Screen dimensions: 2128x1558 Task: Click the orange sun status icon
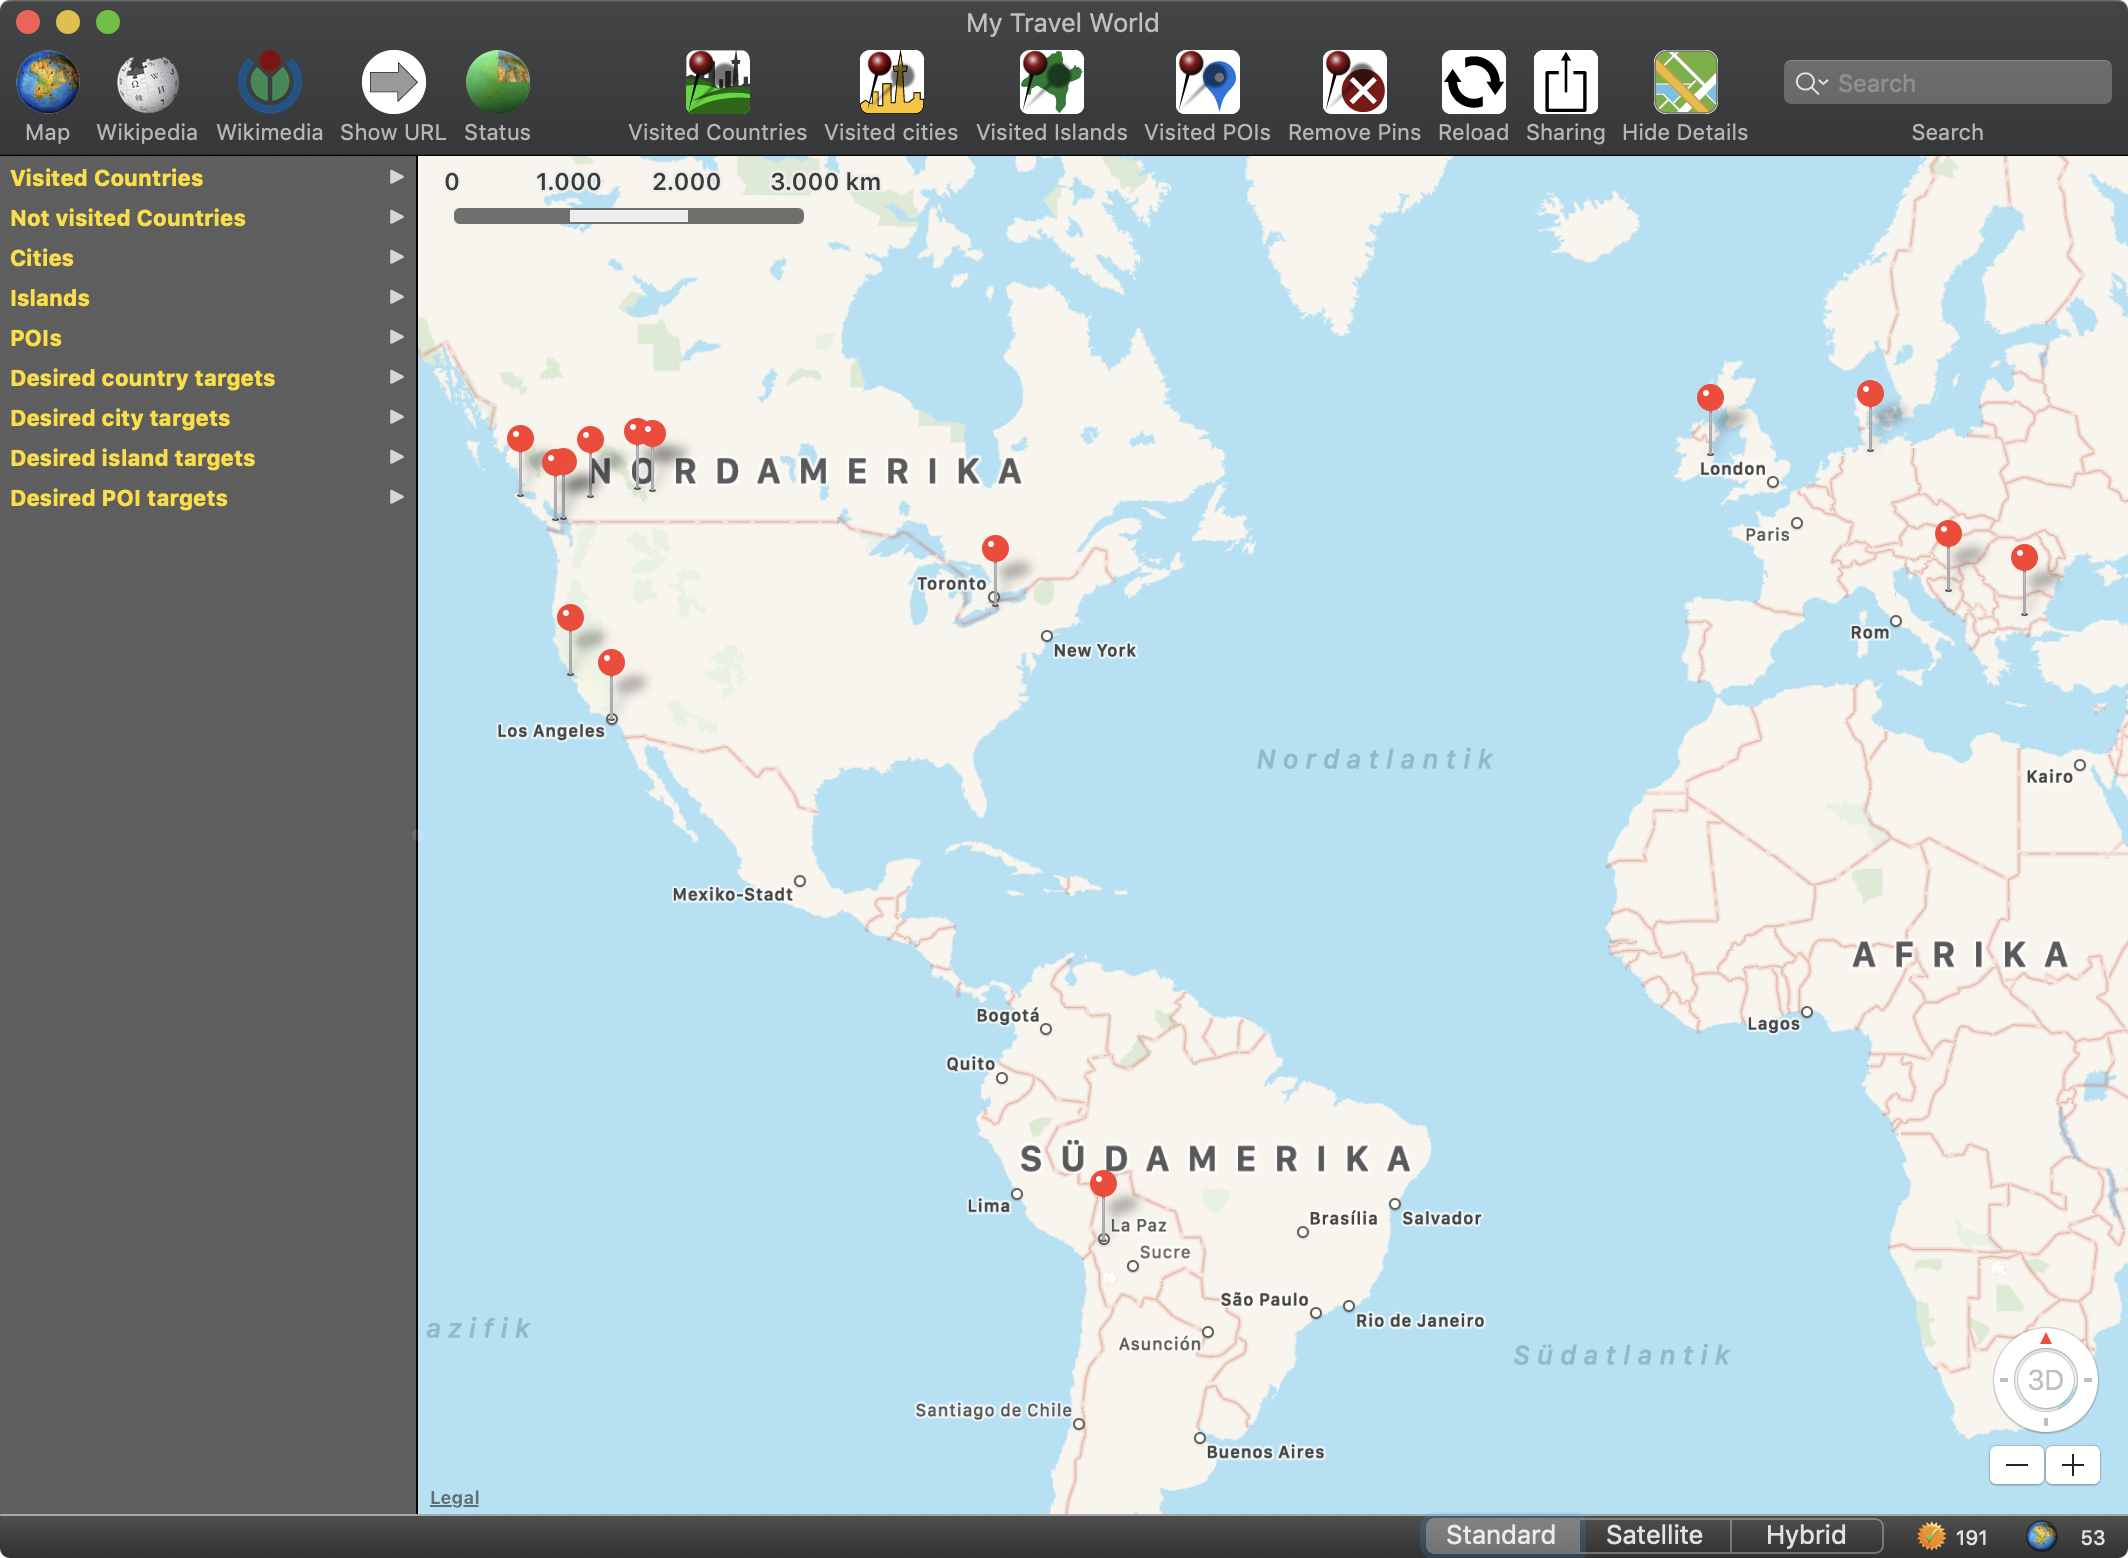click(1931, 1536)
